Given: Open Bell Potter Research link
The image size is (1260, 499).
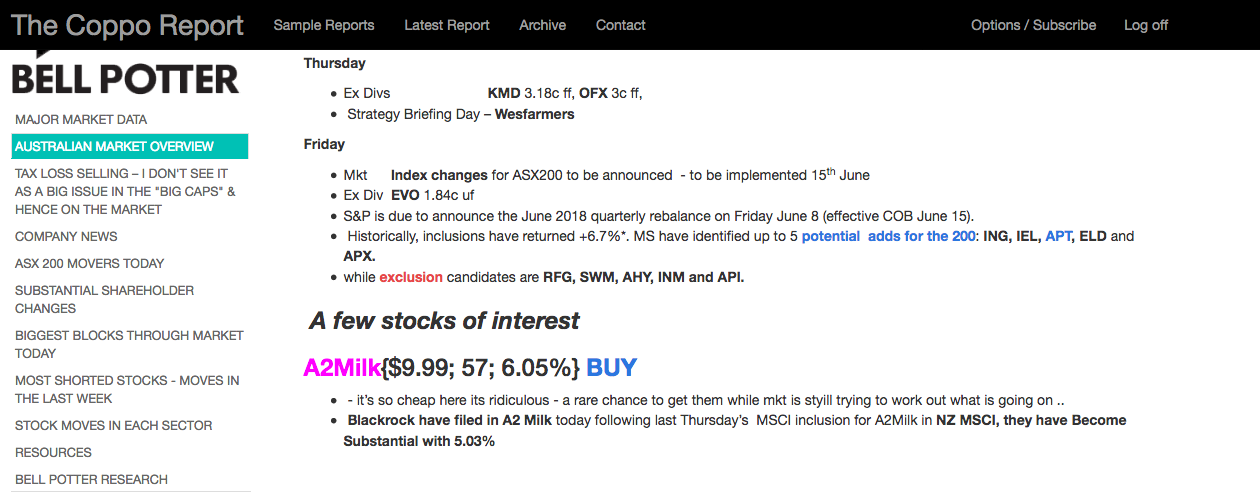Looking at the screenshot, I should point(91,480).
